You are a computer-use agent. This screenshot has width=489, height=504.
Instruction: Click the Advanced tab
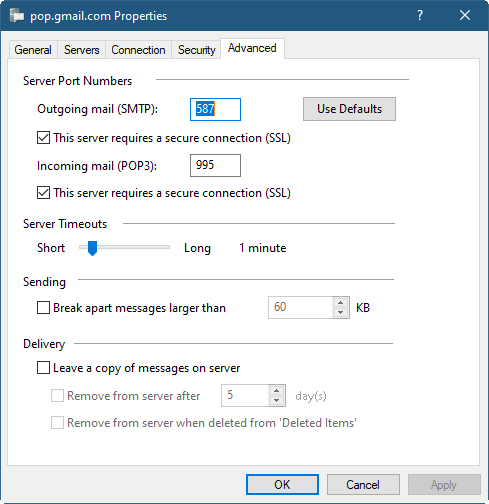[252, 48]
